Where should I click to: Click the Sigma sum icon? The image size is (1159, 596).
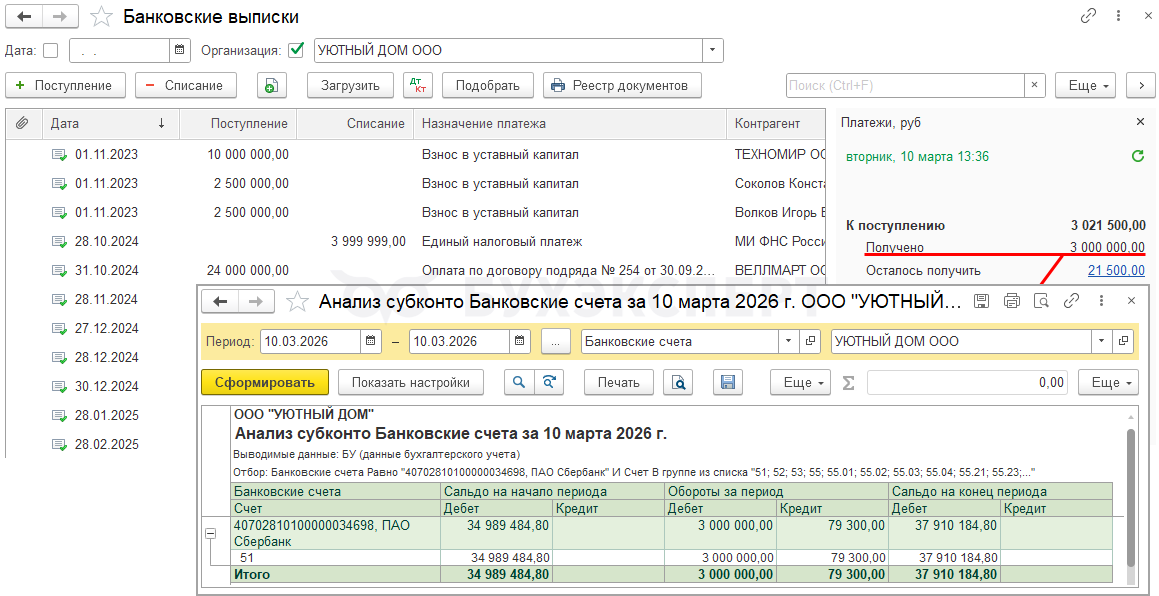[x=849, y=382]
